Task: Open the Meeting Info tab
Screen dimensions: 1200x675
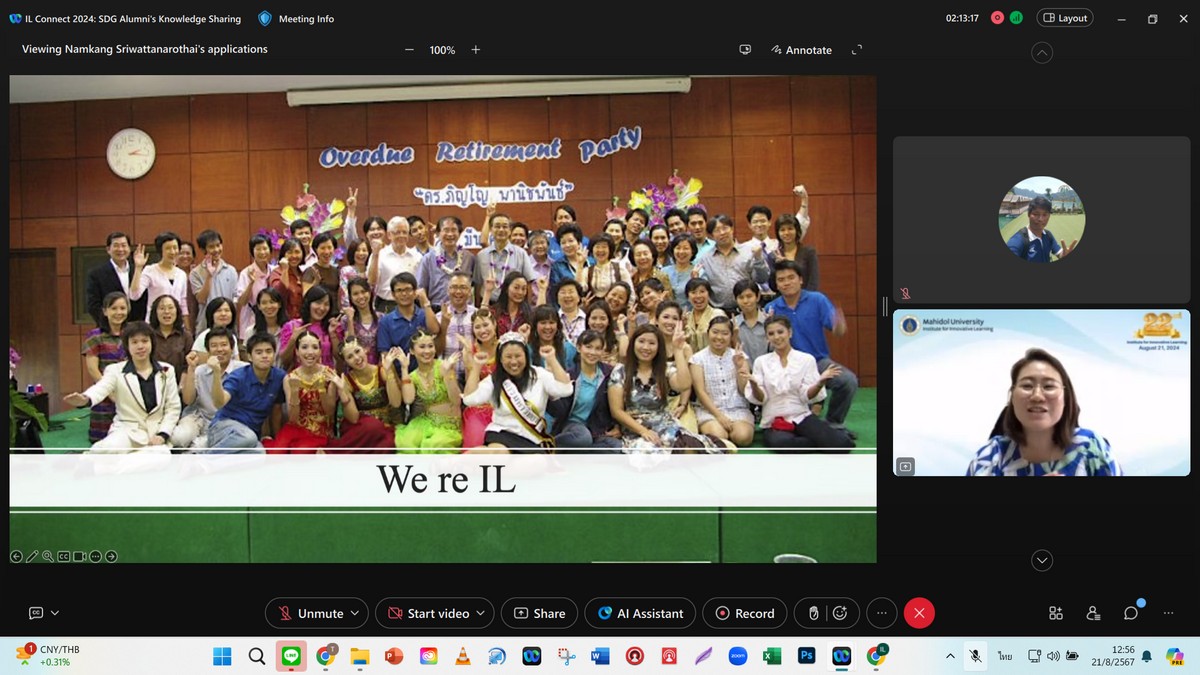Action: pyautogui.click(x=305, y=18)
